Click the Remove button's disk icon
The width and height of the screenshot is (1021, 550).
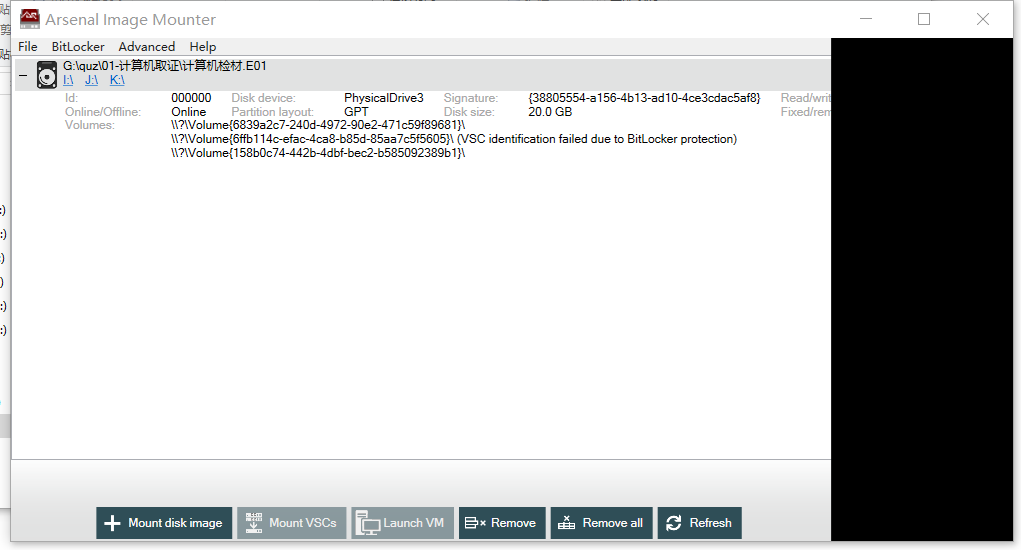click(474, 523)
